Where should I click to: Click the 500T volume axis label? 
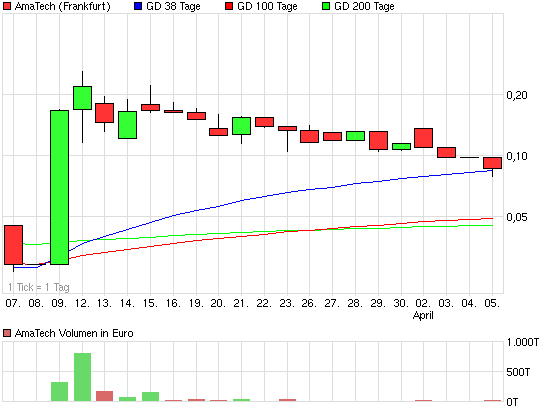coord(518,372)
